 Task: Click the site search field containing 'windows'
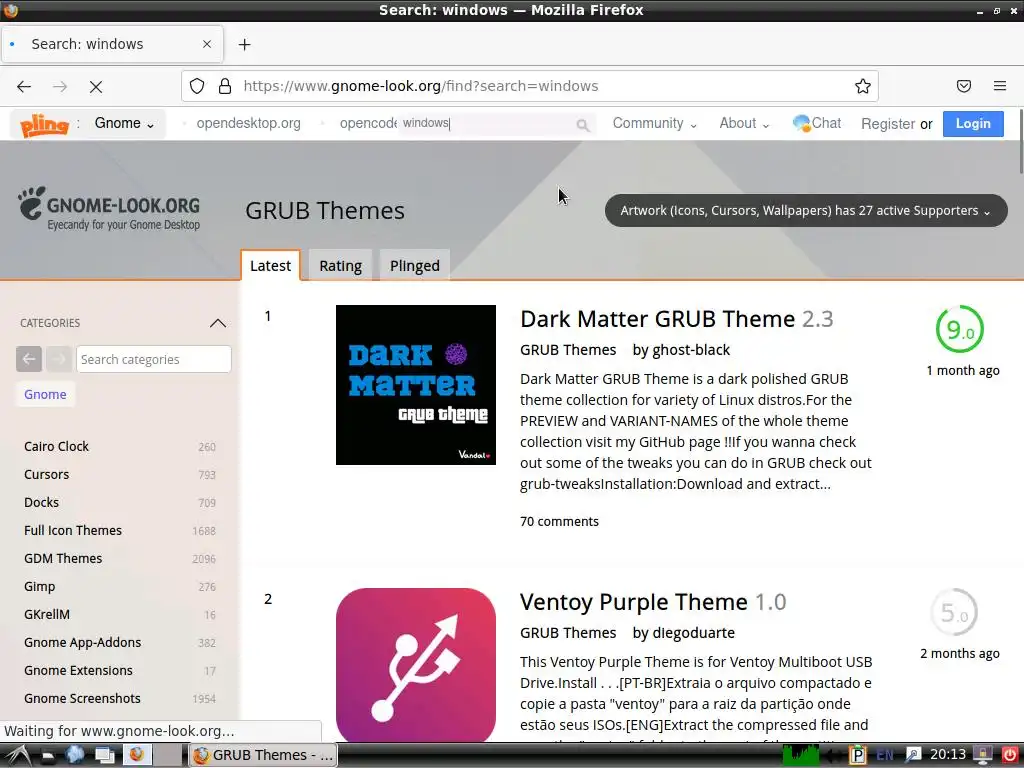(496, 123)
